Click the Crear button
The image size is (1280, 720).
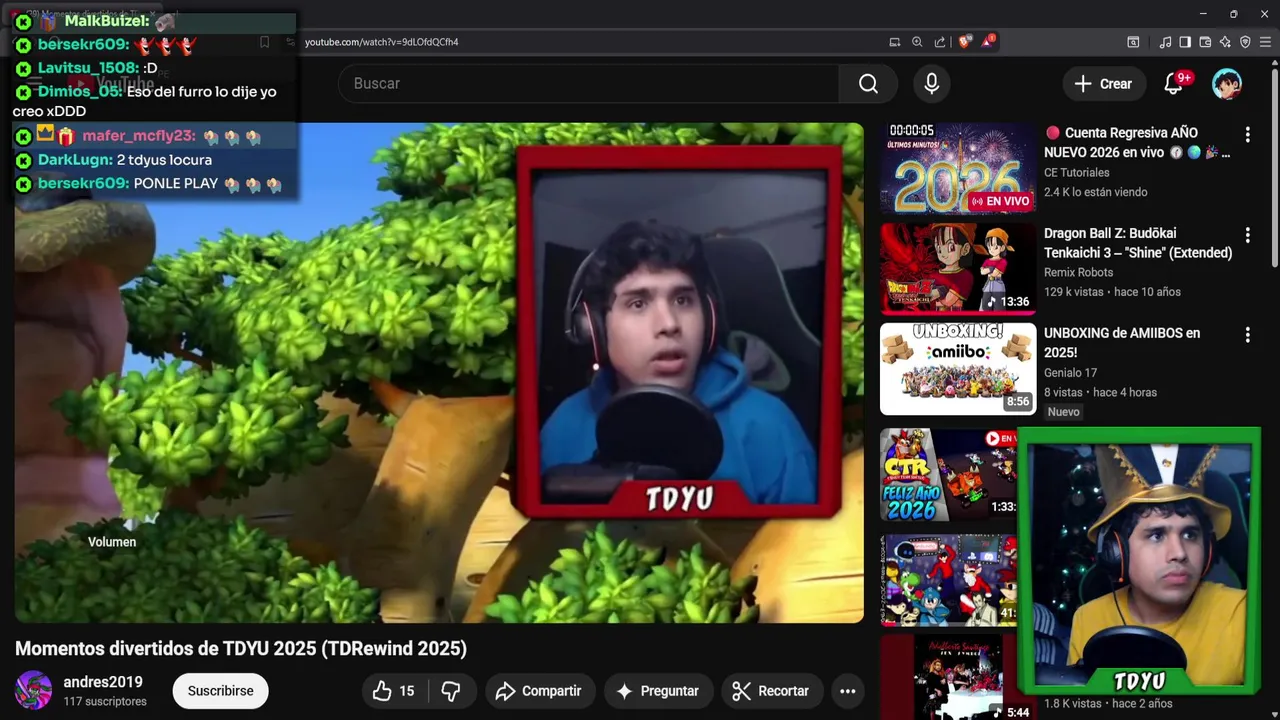[x=1104, y=84]
